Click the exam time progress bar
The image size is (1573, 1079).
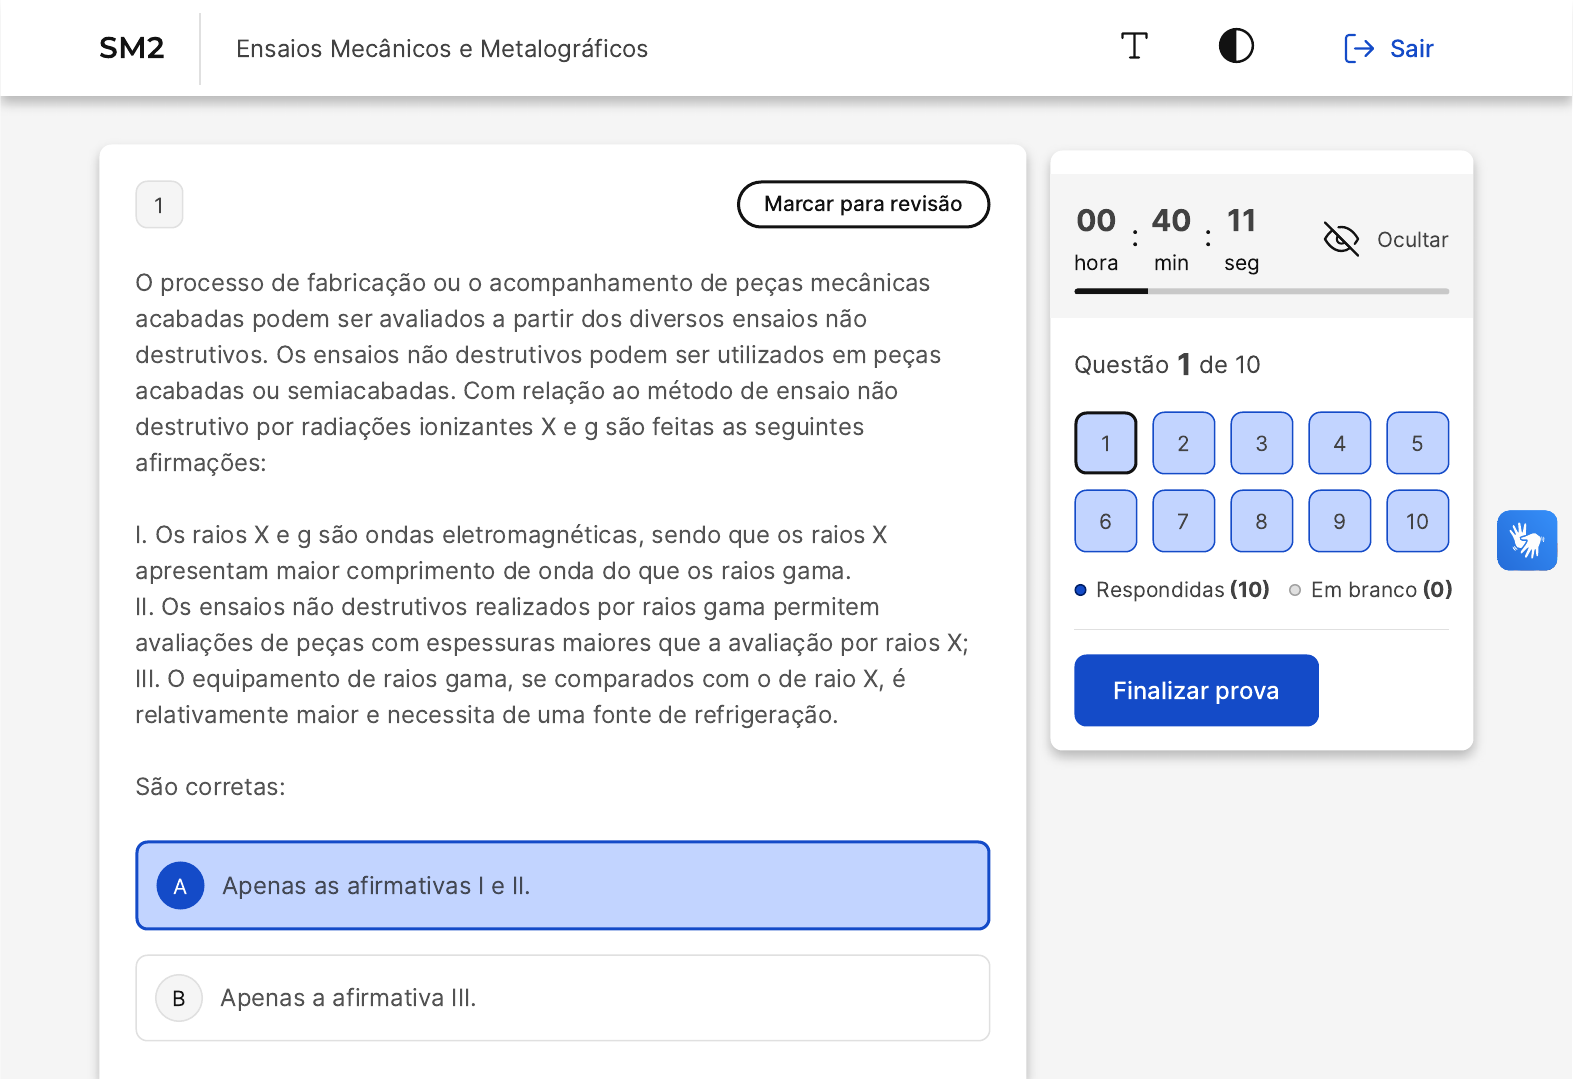point(1261,291)
